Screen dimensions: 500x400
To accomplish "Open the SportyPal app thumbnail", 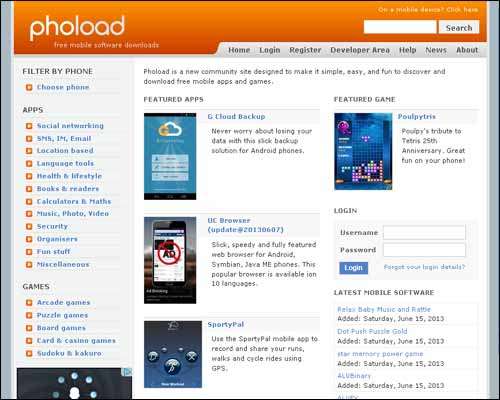I will [173, 354].
